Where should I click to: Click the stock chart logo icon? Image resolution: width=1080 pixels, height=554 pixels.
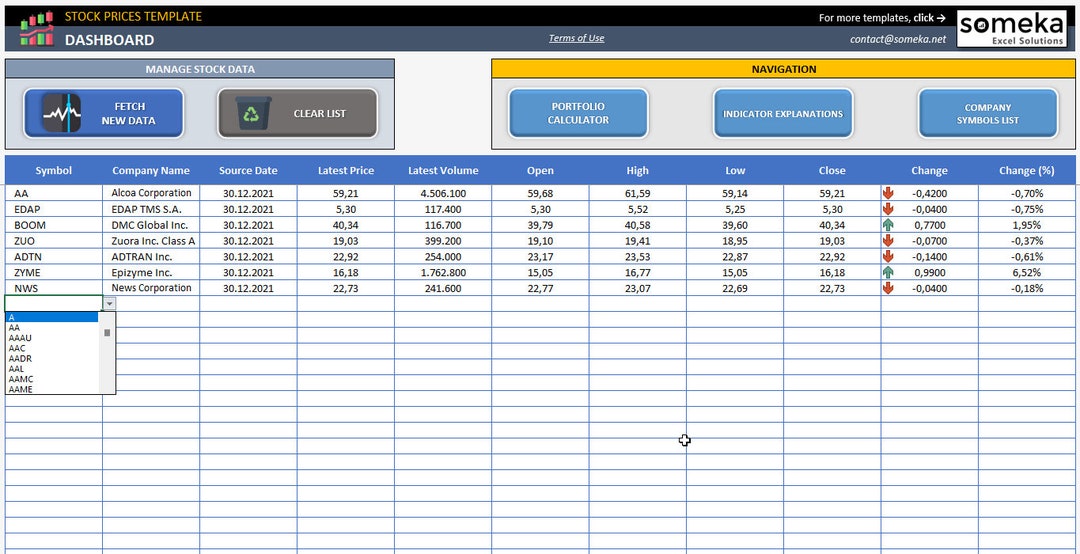tap(37, 28)
